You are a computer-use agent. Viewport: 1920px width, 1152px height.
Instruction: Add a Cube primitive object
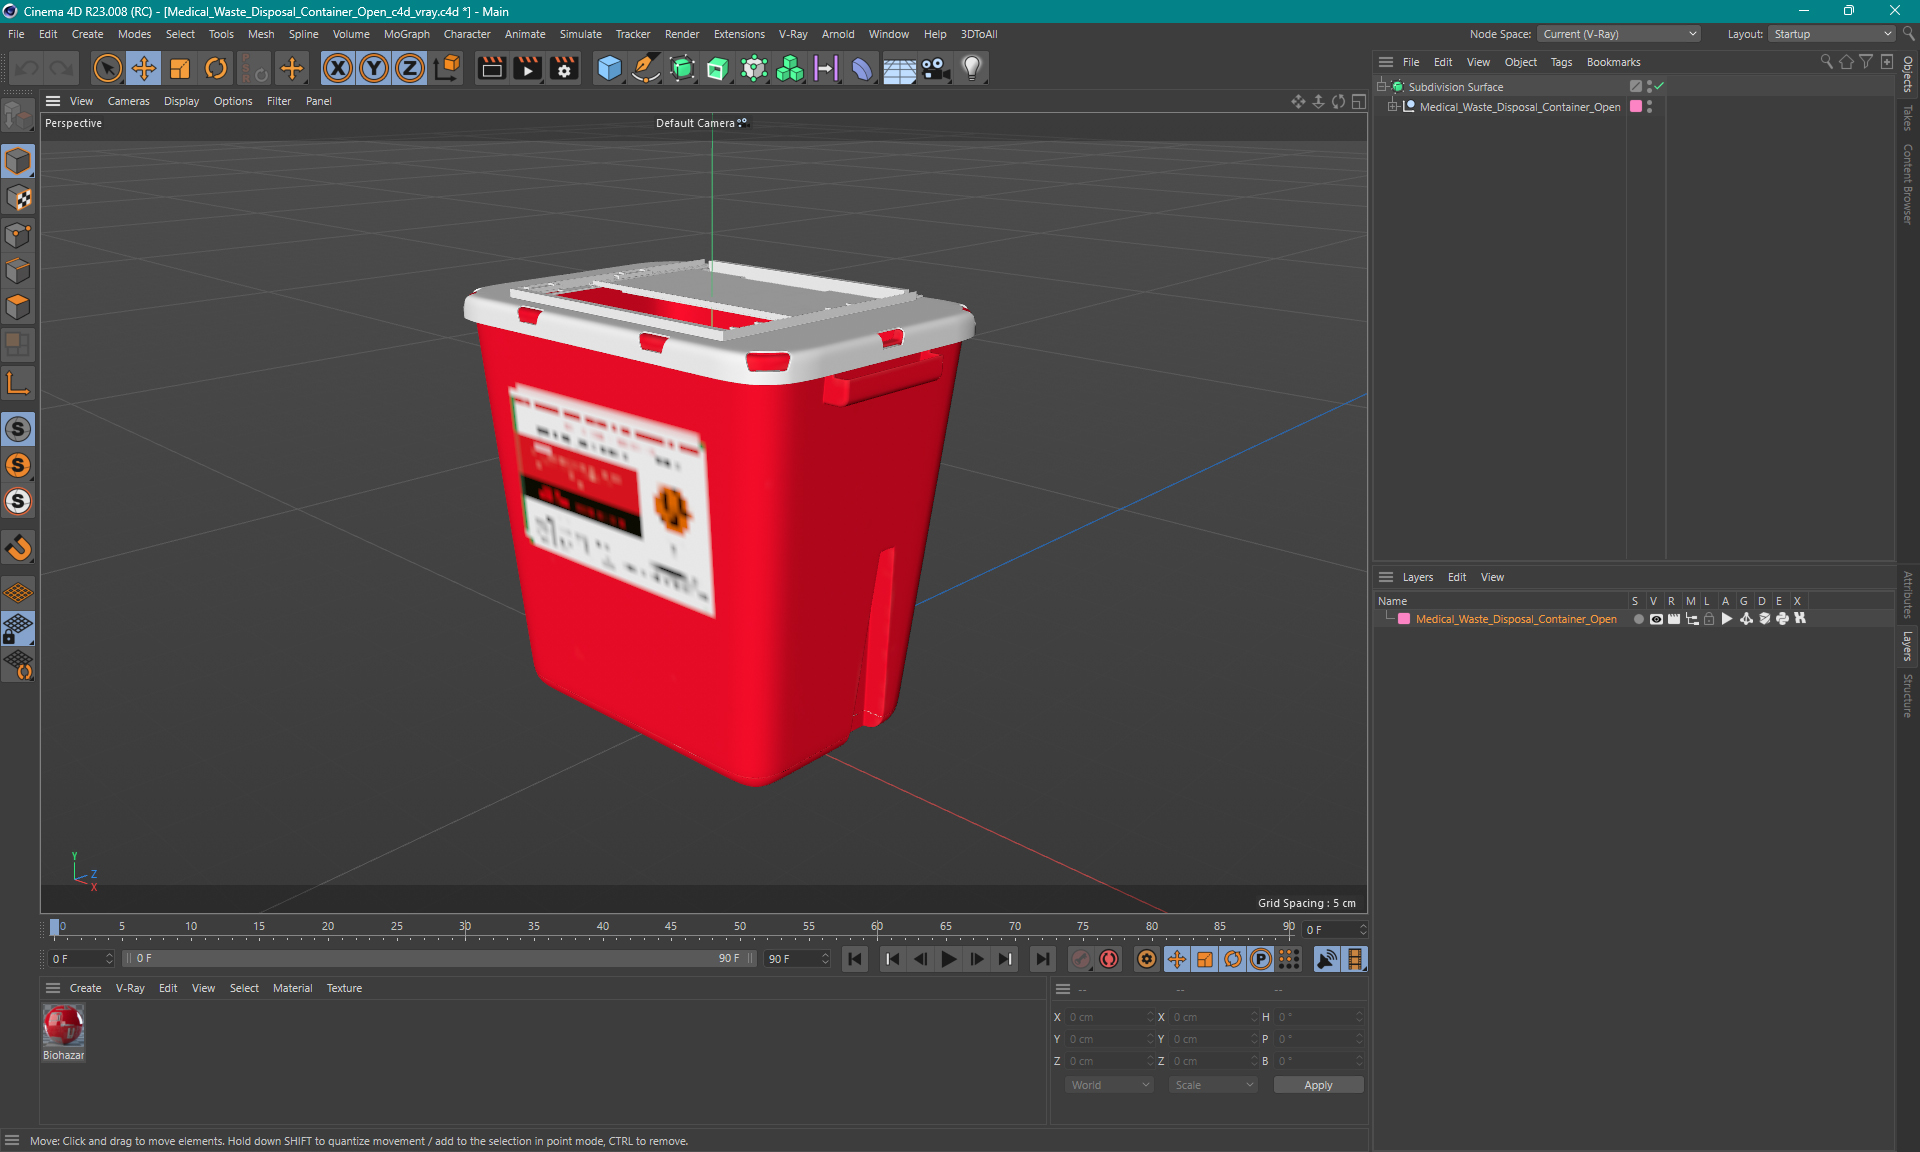point(609,68)
